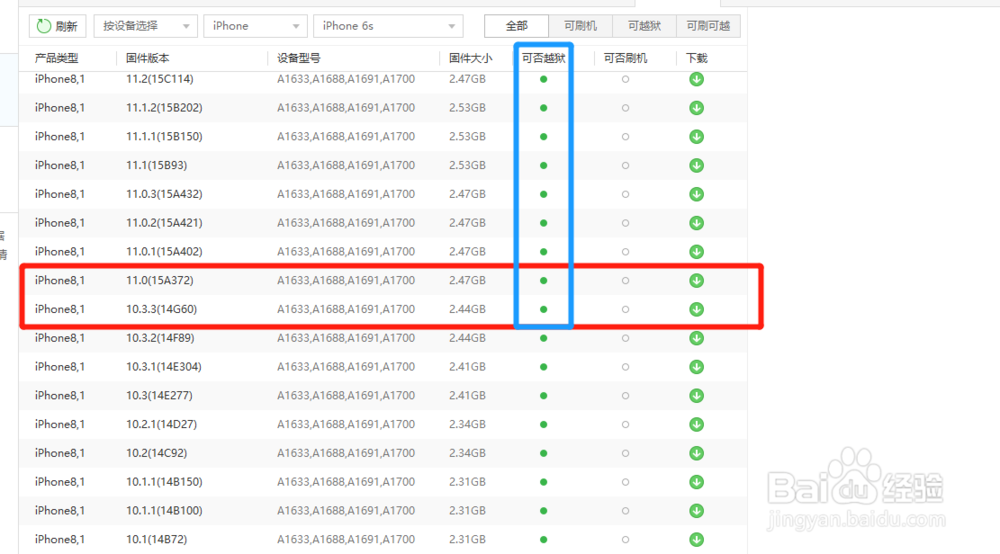Click jailbreak green dot for 11.2(15C114)
This screenshot has height=554, width=1000.
click(543, 79)
